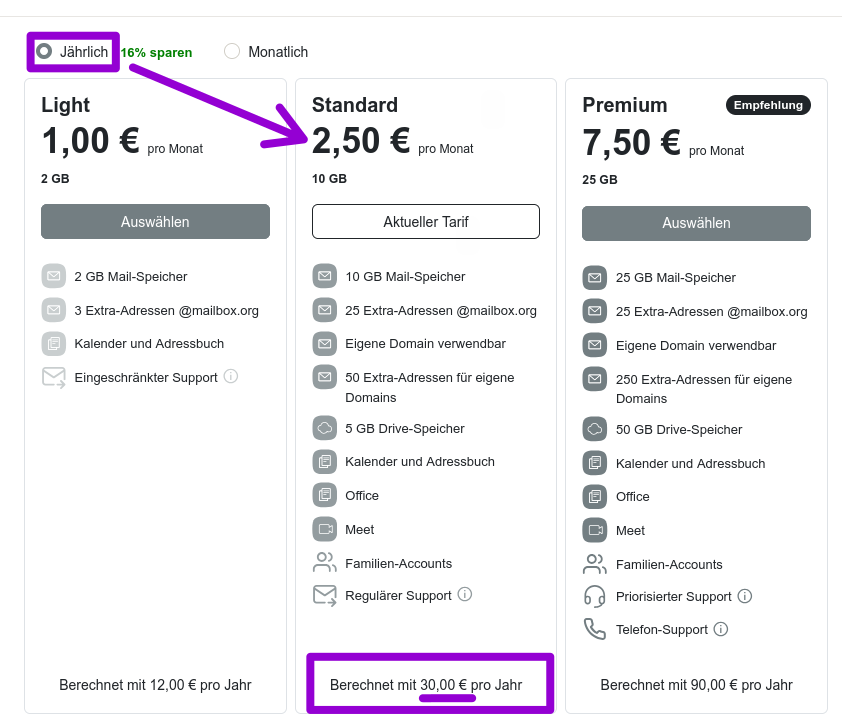Click the Premium Empfehlung badge
Image resolution: width=842 pixels, height=728 pixels.
pyautogui.click(x=768, y=105)
